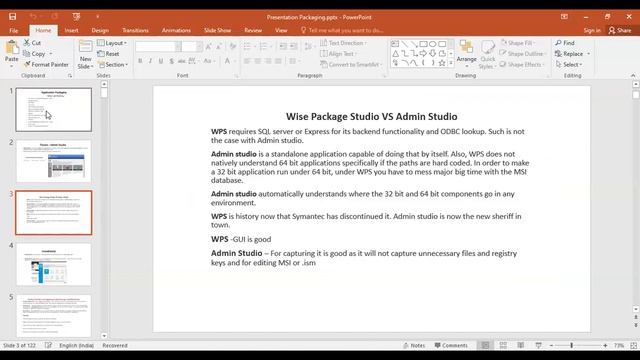The image size is (640, 360).
Task: Toggle Italic formatting
Action: tap(150, 61)
